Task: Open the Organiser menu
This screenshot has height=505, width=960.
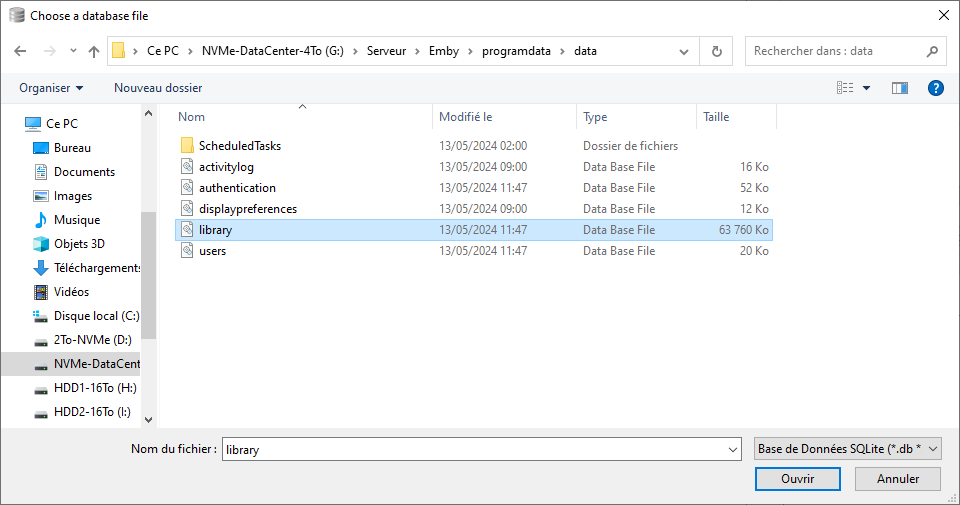Action: pyautogui.click(x=51, y=88)
